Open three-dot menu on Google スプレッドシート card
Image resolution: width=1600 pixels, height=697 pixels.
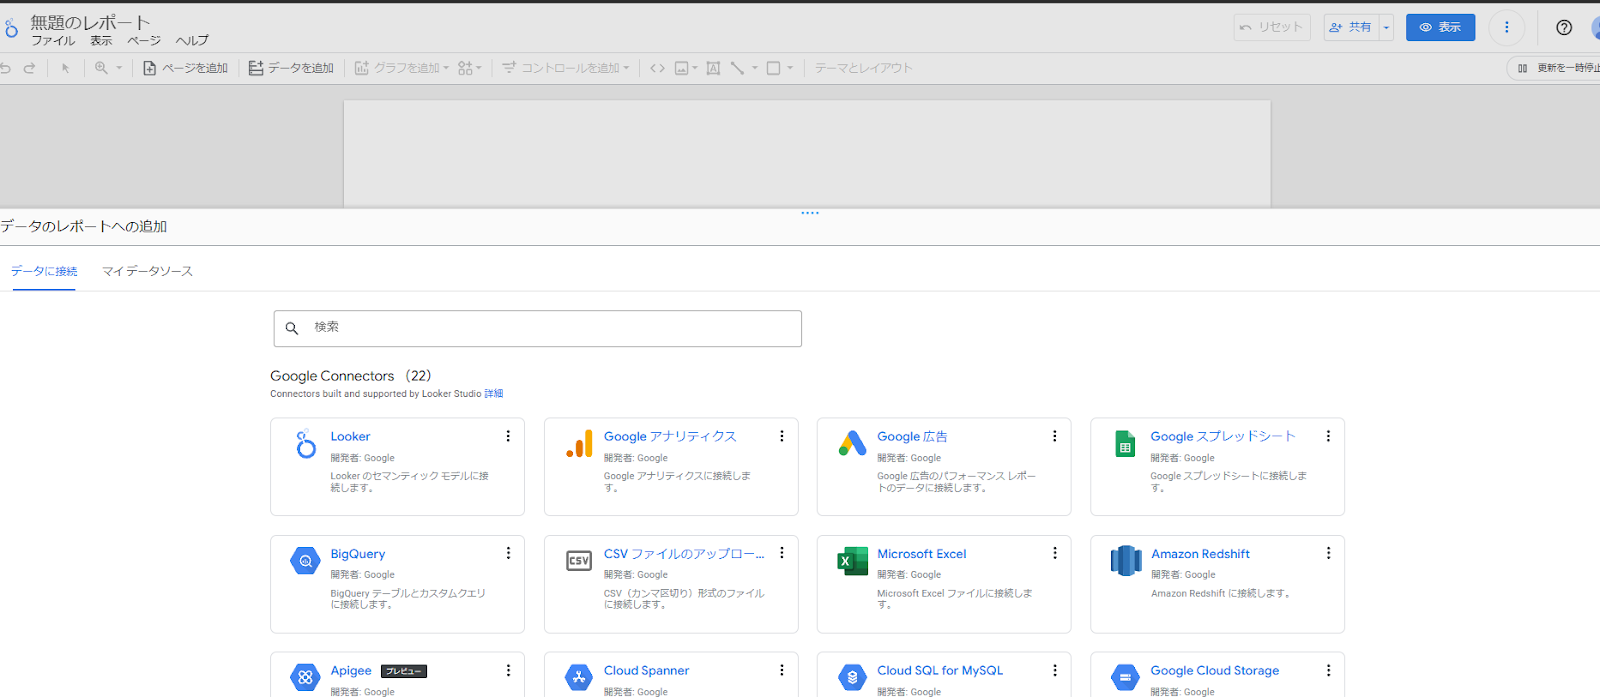pos(1328,436)
